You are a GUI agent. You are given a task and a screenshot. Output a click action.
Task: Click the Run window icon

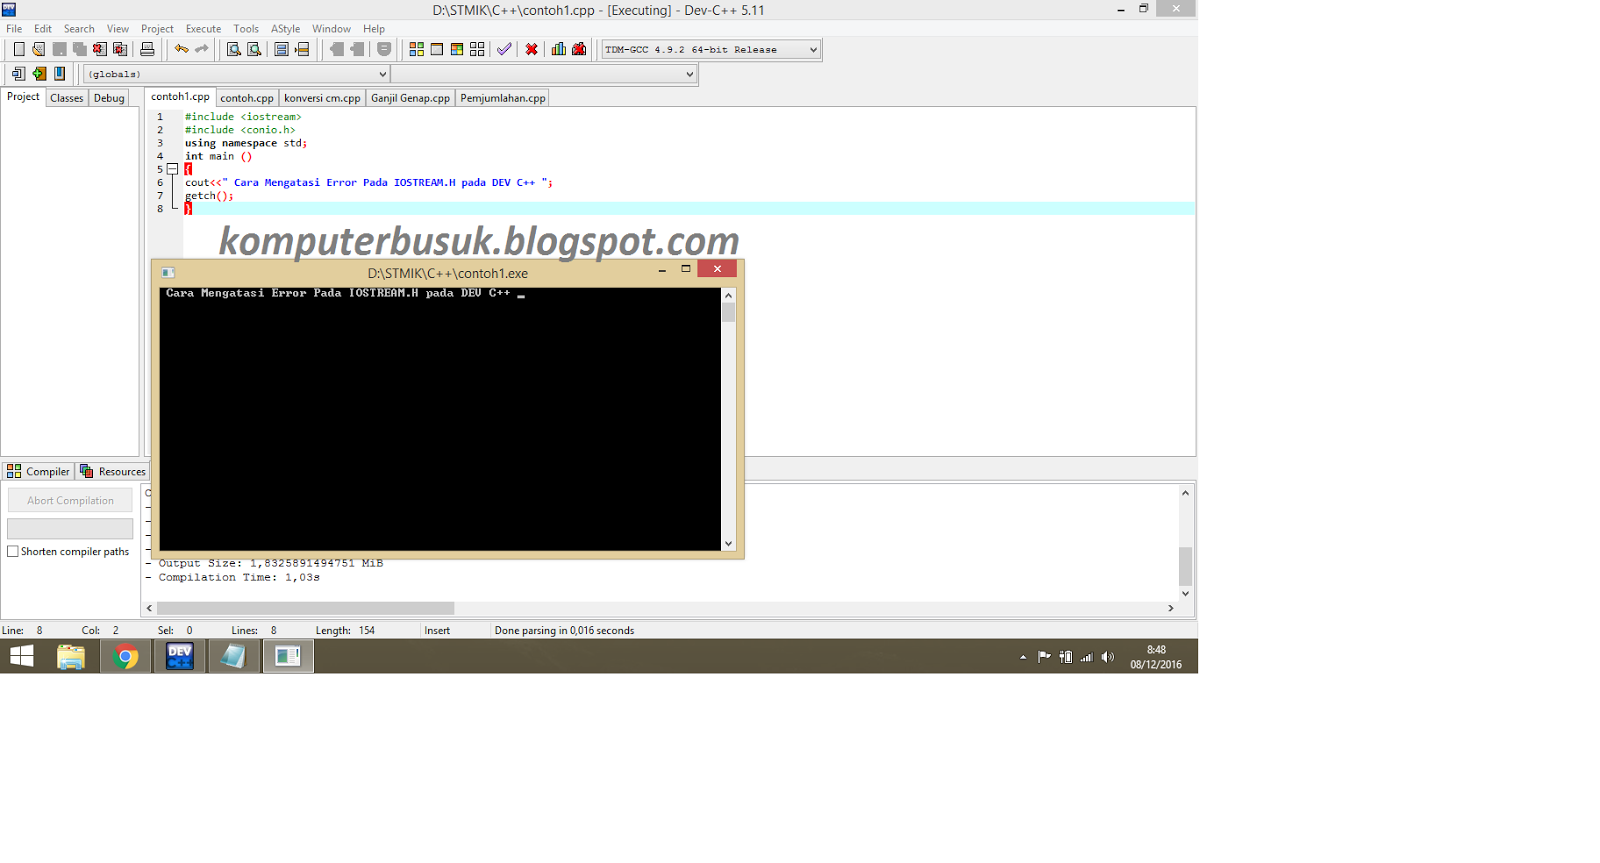[x=437, y=49]
